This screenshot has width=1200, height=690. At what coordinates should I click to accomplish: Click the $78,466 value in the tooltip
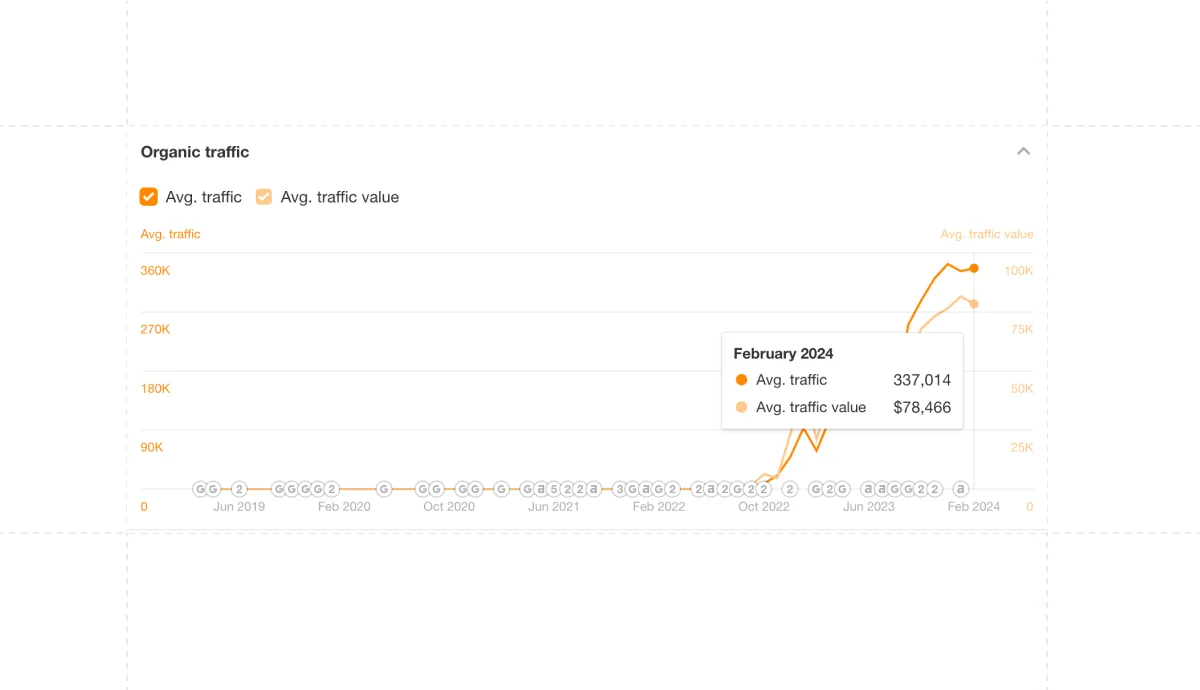[x=922, y=407]
